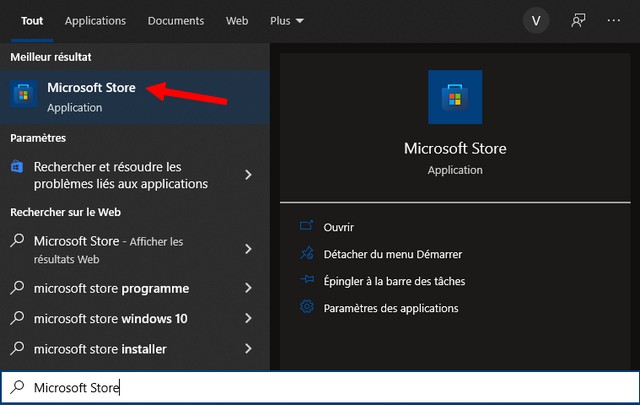
Task: Expand arrow for 'microsoft store programme'
Action: (248, 288)
